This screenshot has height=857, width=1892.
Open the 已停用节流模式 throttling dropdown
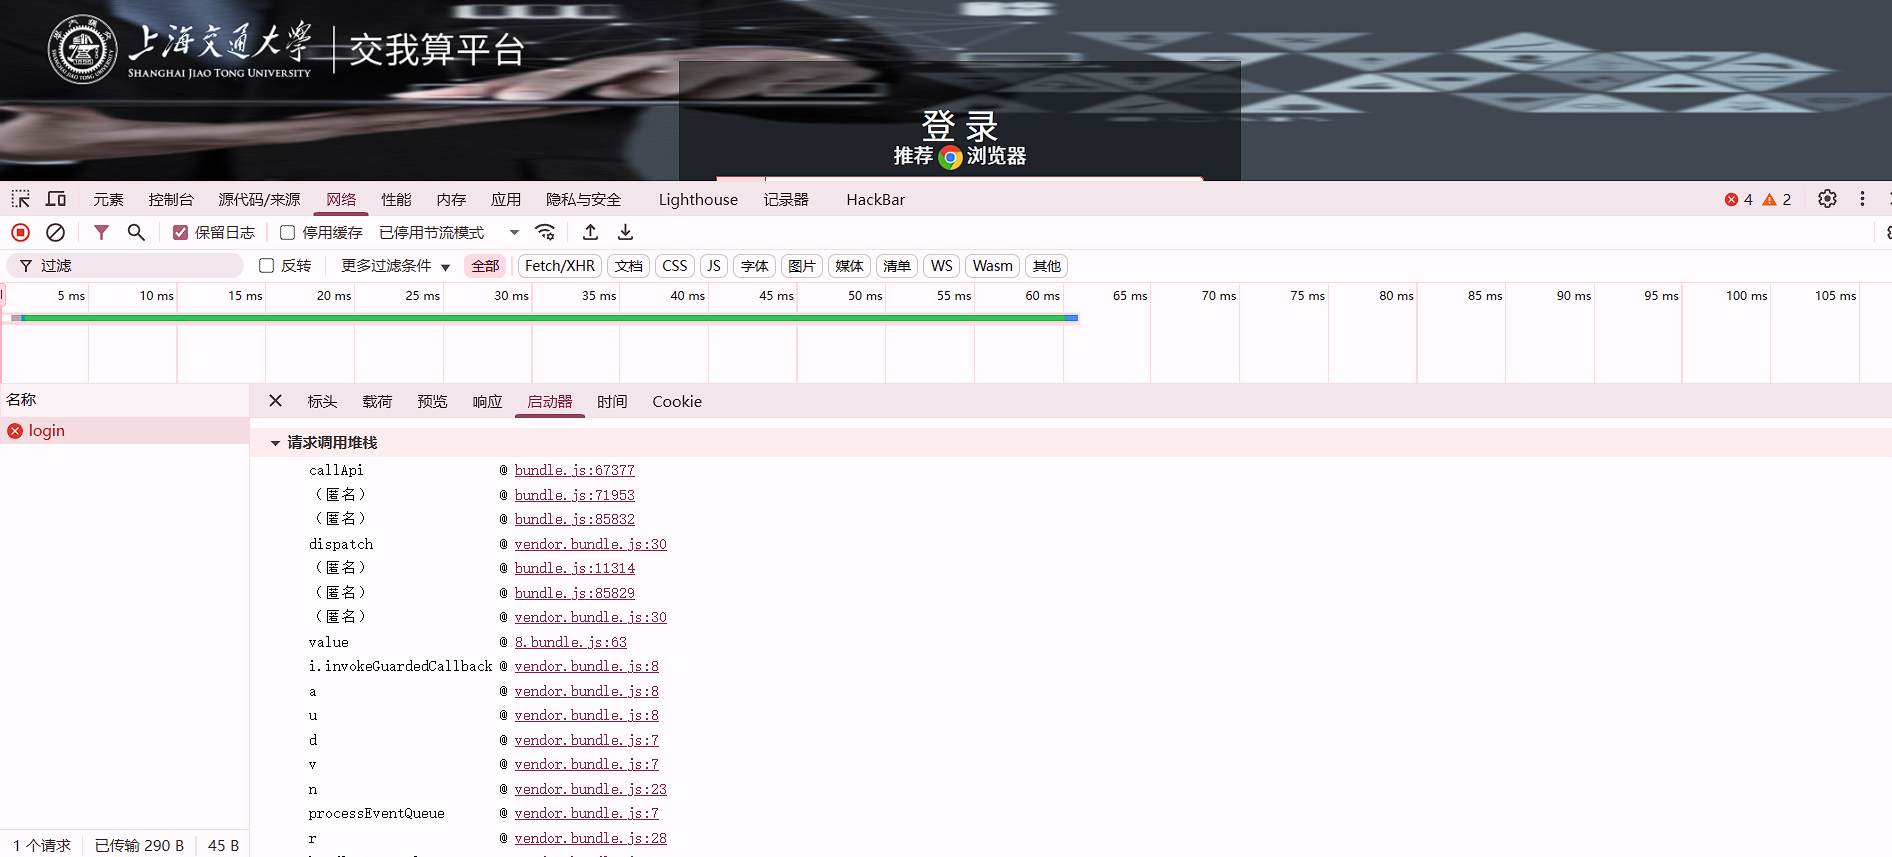449,233
